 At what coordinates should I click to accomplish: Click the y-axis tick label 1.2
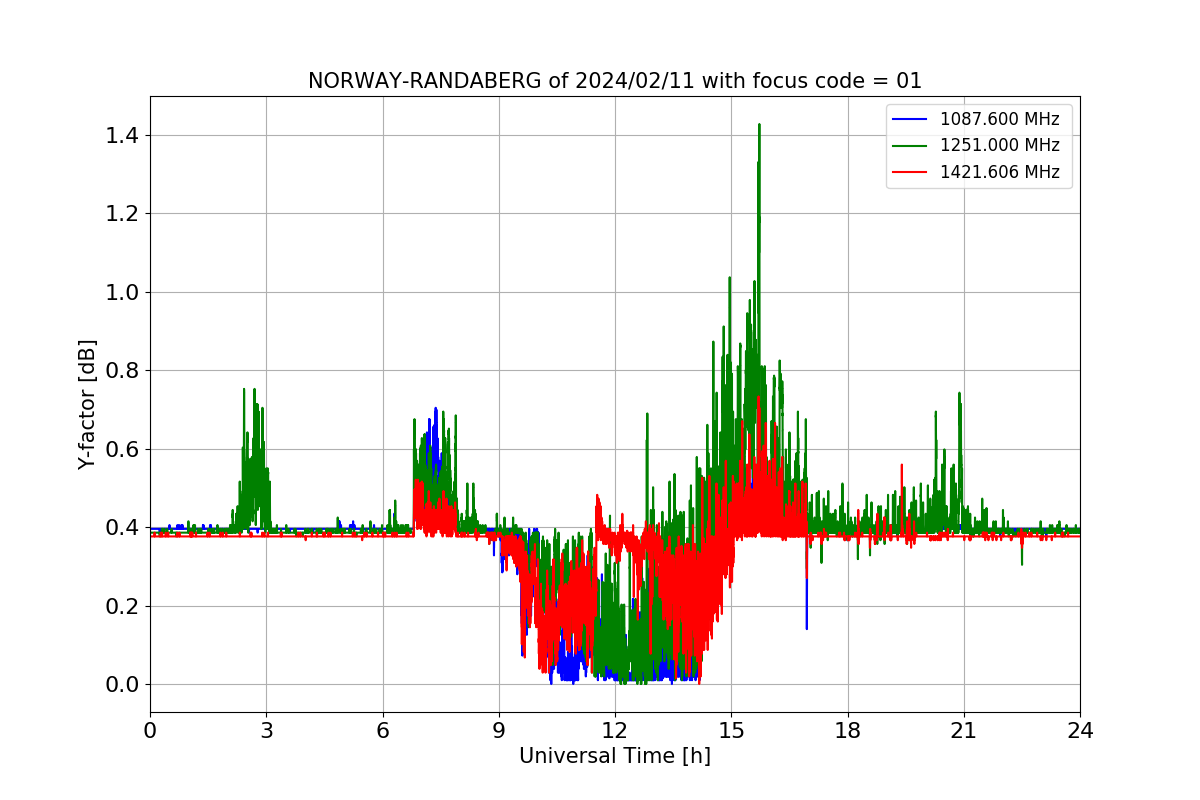(123, 214)
